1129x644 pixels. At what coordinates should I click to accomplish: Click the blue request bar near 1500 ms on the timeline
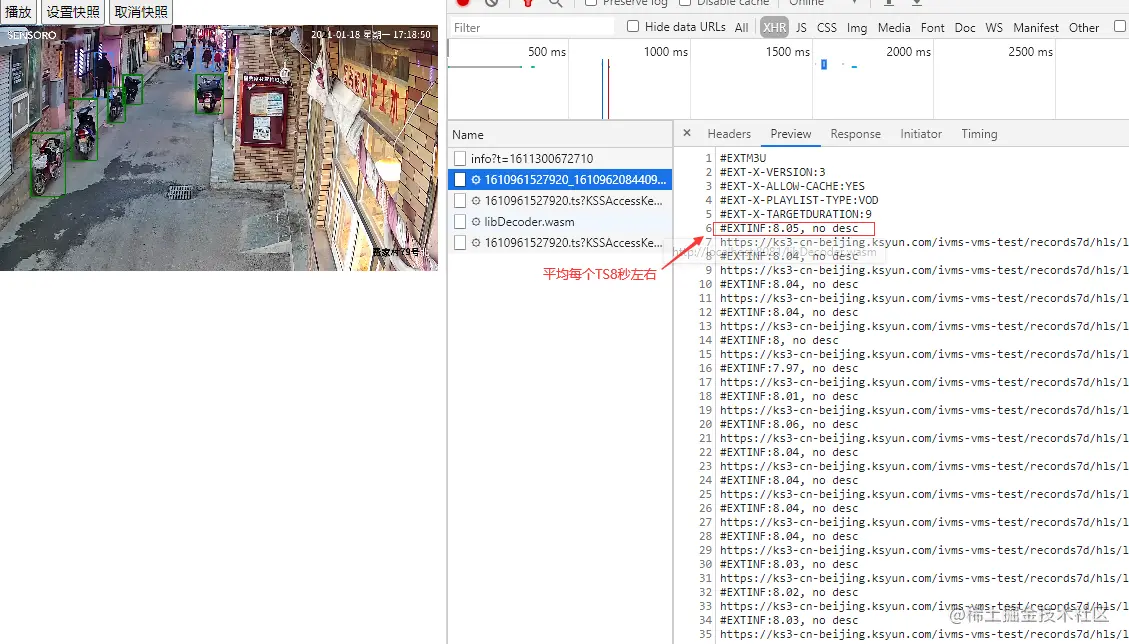824,65
